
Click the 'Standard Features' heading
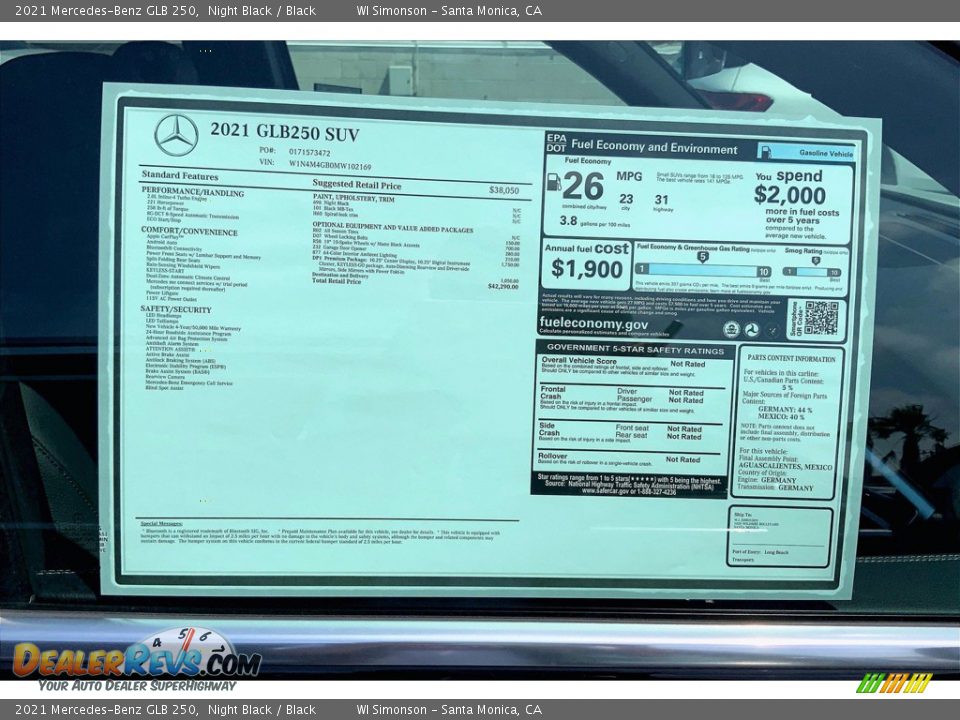180,175
